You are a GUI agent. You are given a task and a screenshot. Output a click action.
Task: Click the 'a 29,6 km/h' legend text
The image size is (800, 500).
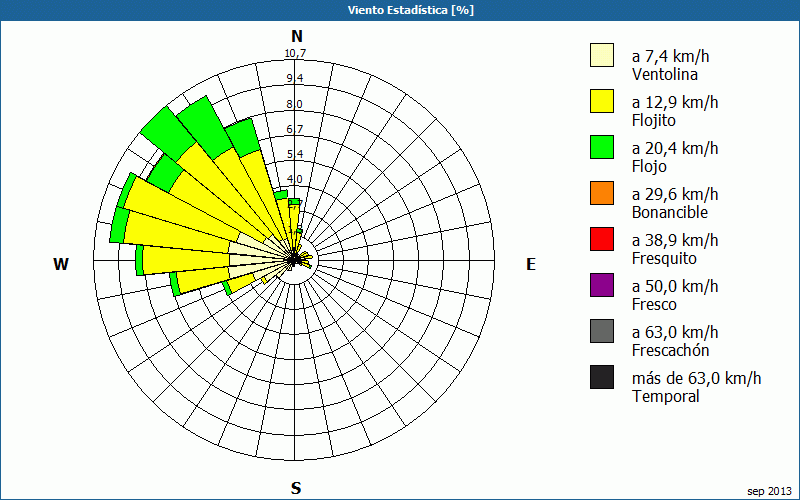click(x=675, y=194)
